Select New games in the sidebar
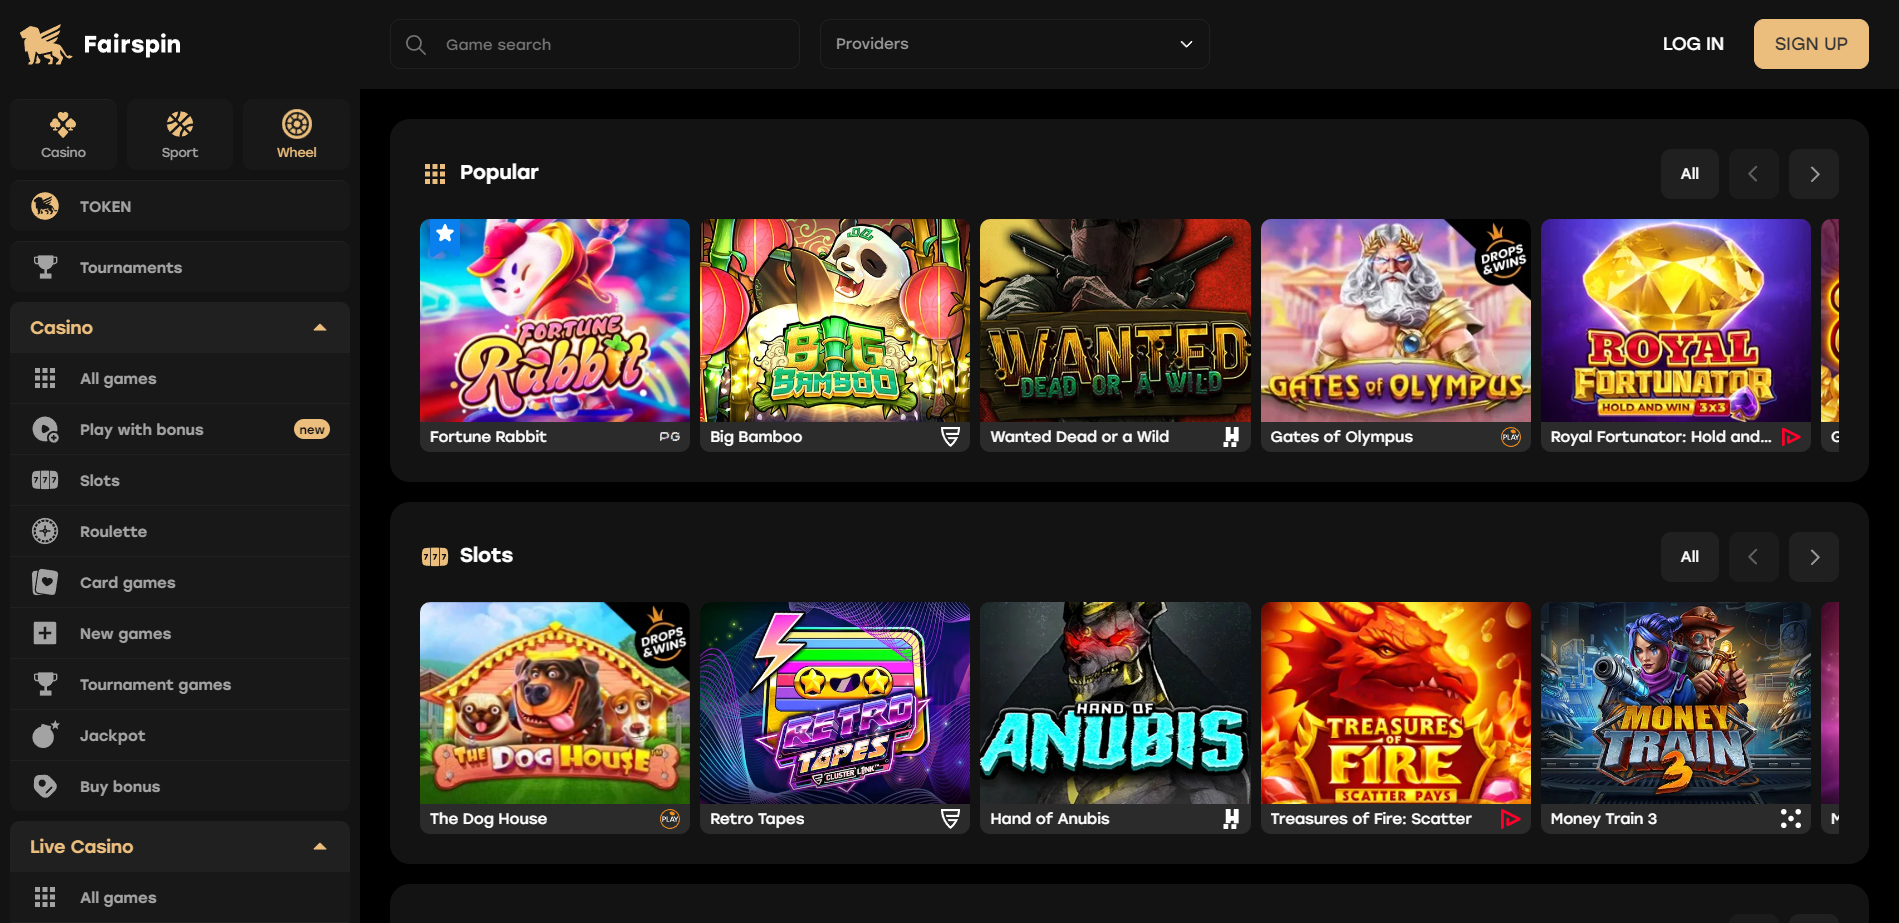Image resolution: width=1899 pixels, height=923 pixels. pos(180,633)
